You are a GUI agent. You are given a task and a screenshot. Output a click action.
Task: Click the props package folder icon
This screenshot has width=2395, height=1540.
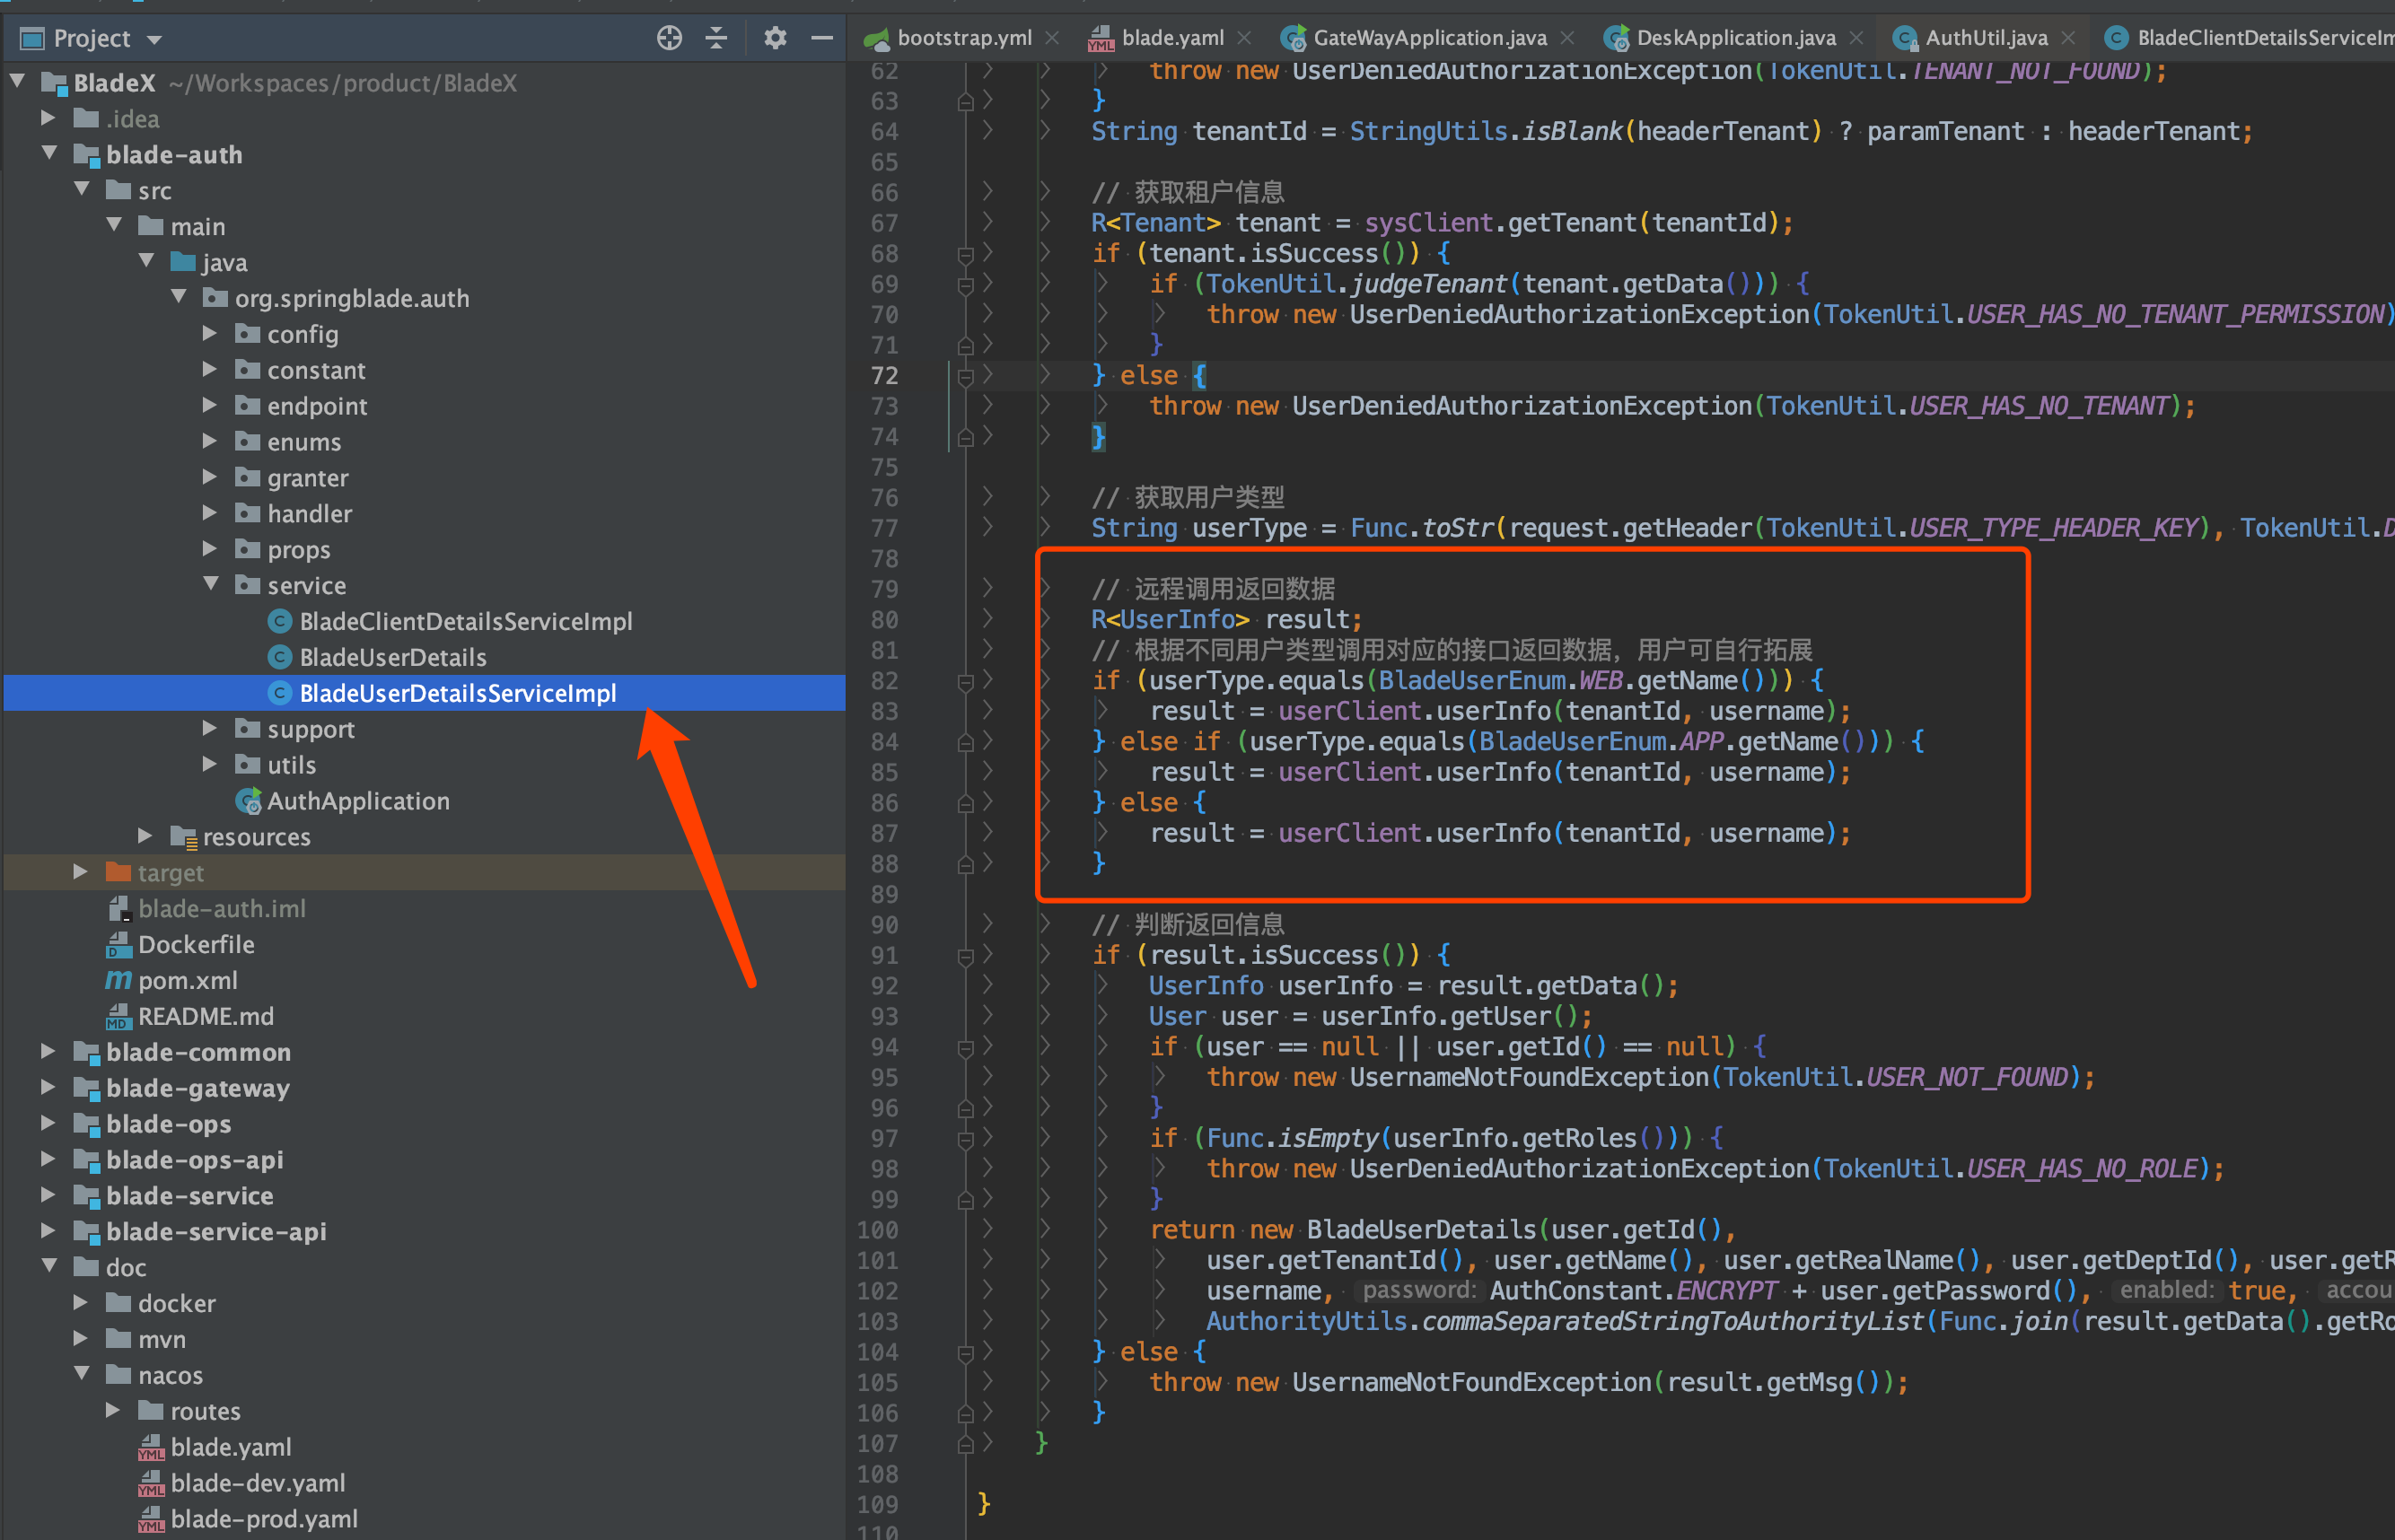pyautogui.click(x=247, y=550)
